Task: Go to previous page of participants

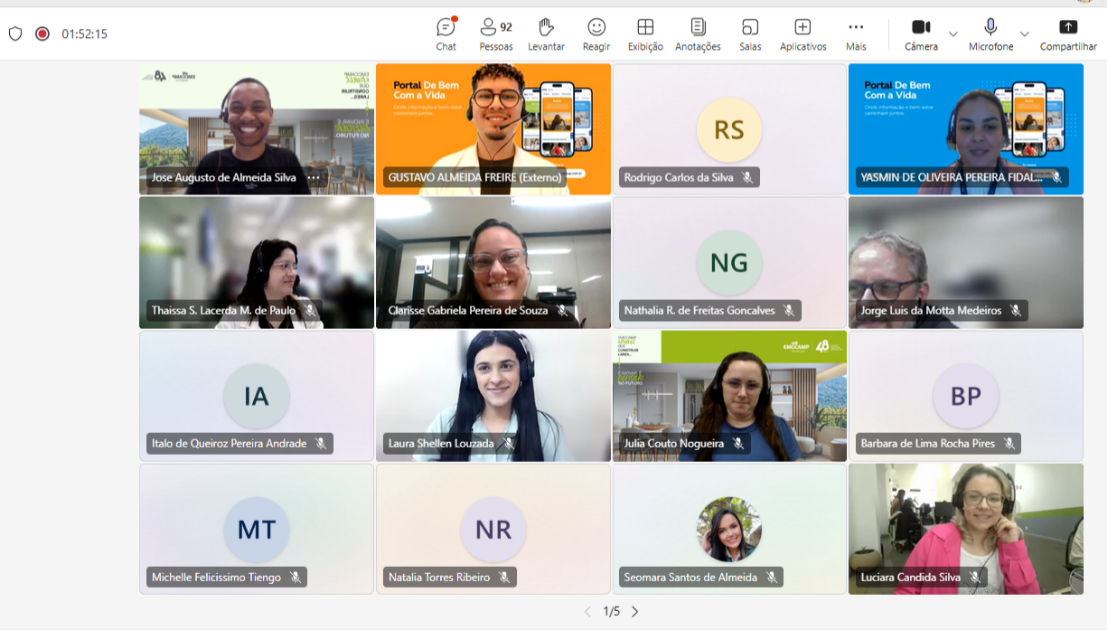Action: point(588,611)
